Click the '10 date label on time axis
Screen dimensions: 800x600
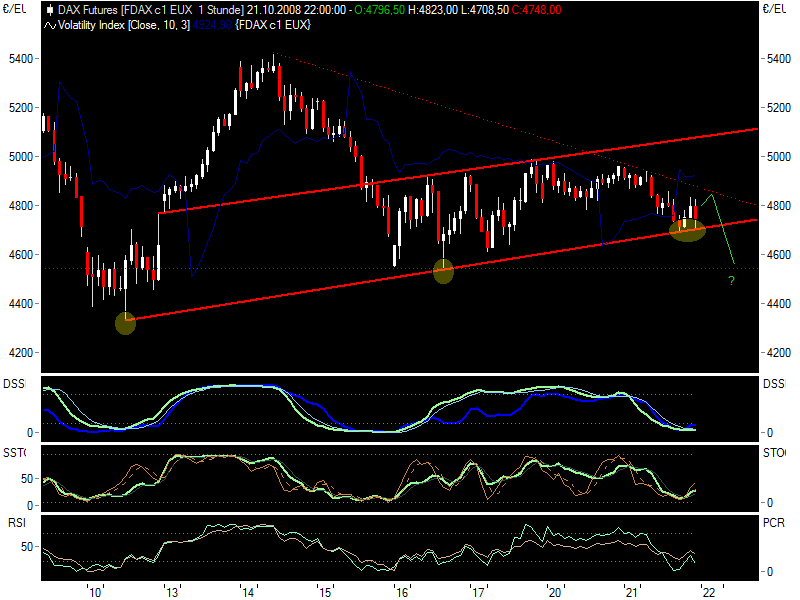point(94,592)
